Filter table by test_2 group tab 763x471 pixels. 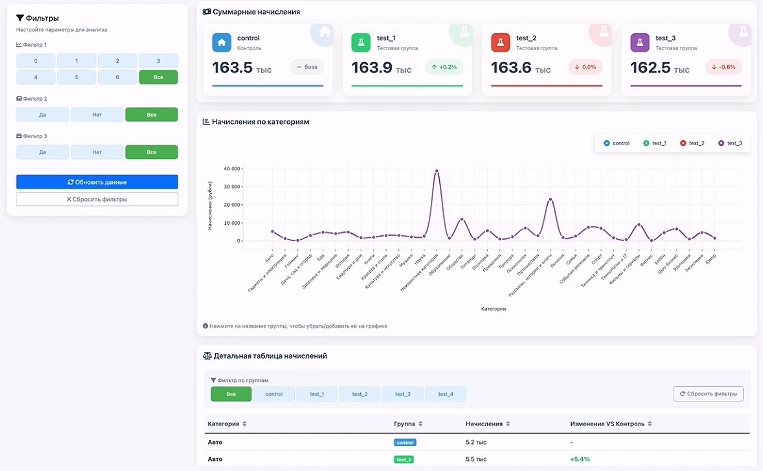click(x=360, y=394)
